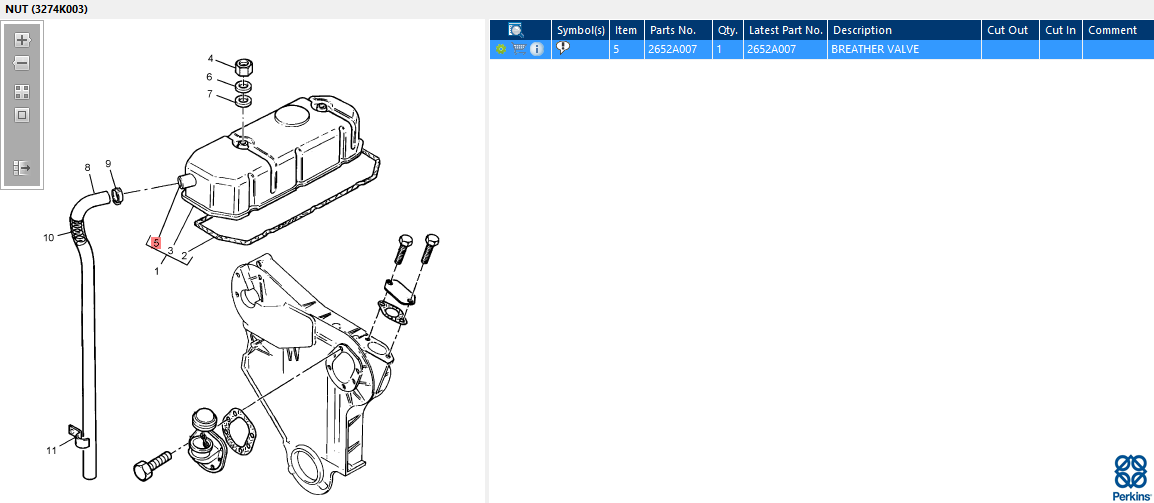Sort by Item column header
The image size is (1154, 503).
click(626, 30)
